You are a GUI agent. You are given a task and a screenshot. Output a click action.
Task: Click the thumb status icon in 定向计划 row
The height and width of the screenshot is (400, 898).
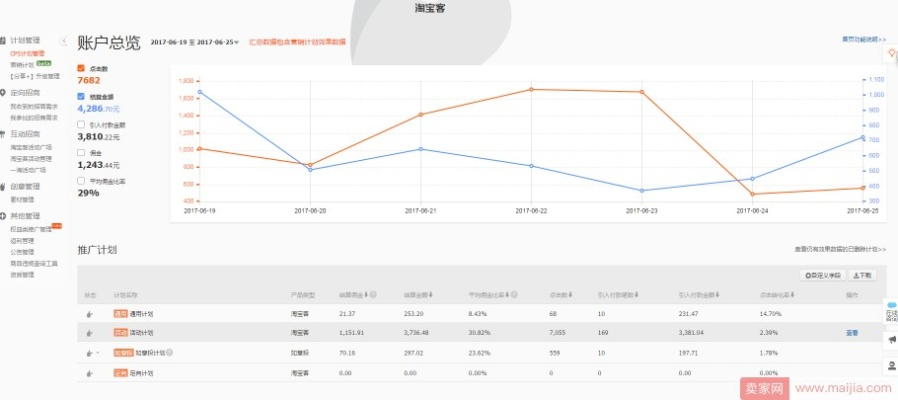tap(89, 374)
